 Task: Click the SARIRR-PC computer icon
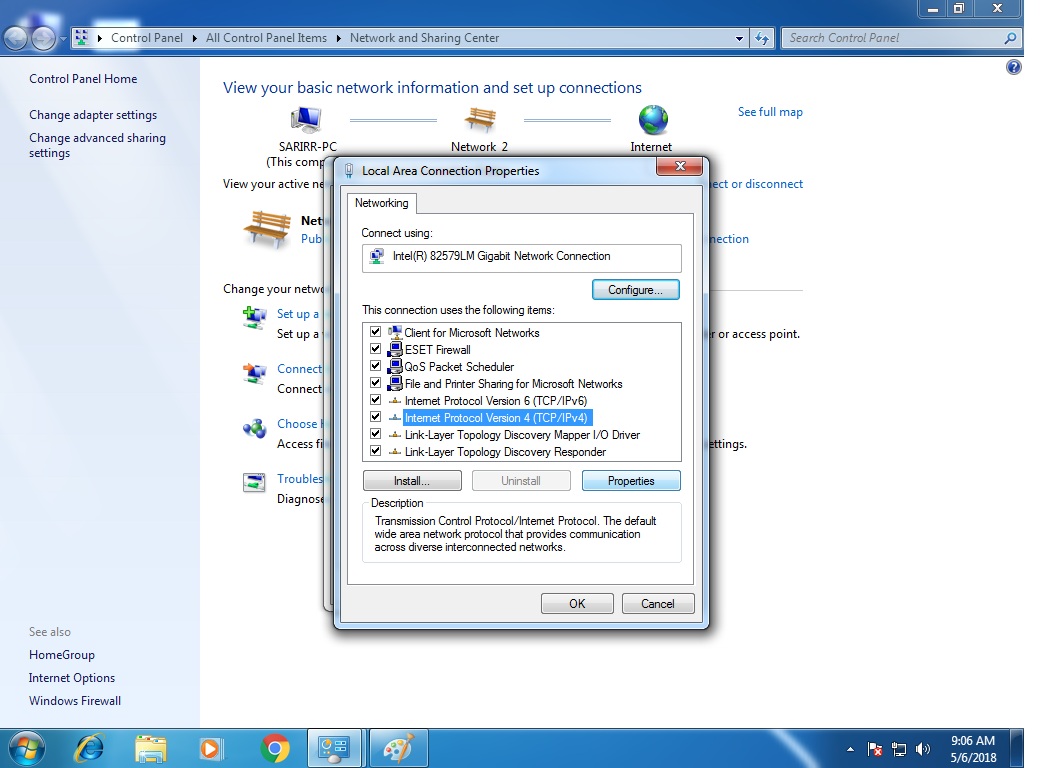306,120
